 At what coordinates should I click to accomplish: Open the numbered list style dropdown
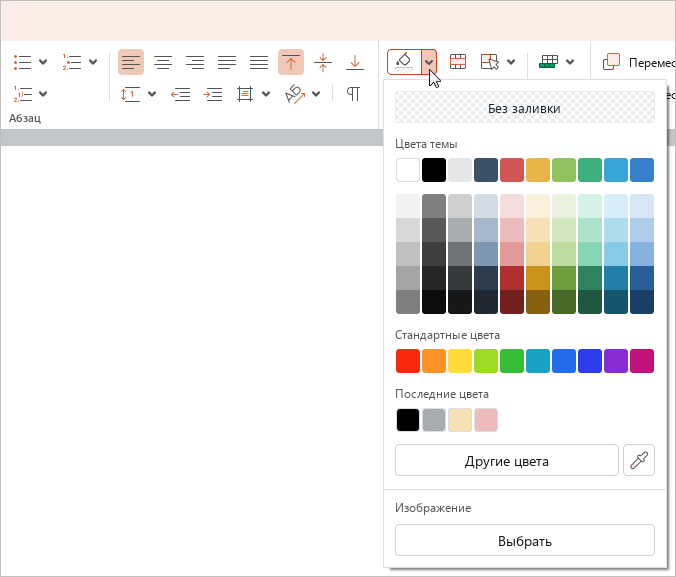tap(93, 62)
